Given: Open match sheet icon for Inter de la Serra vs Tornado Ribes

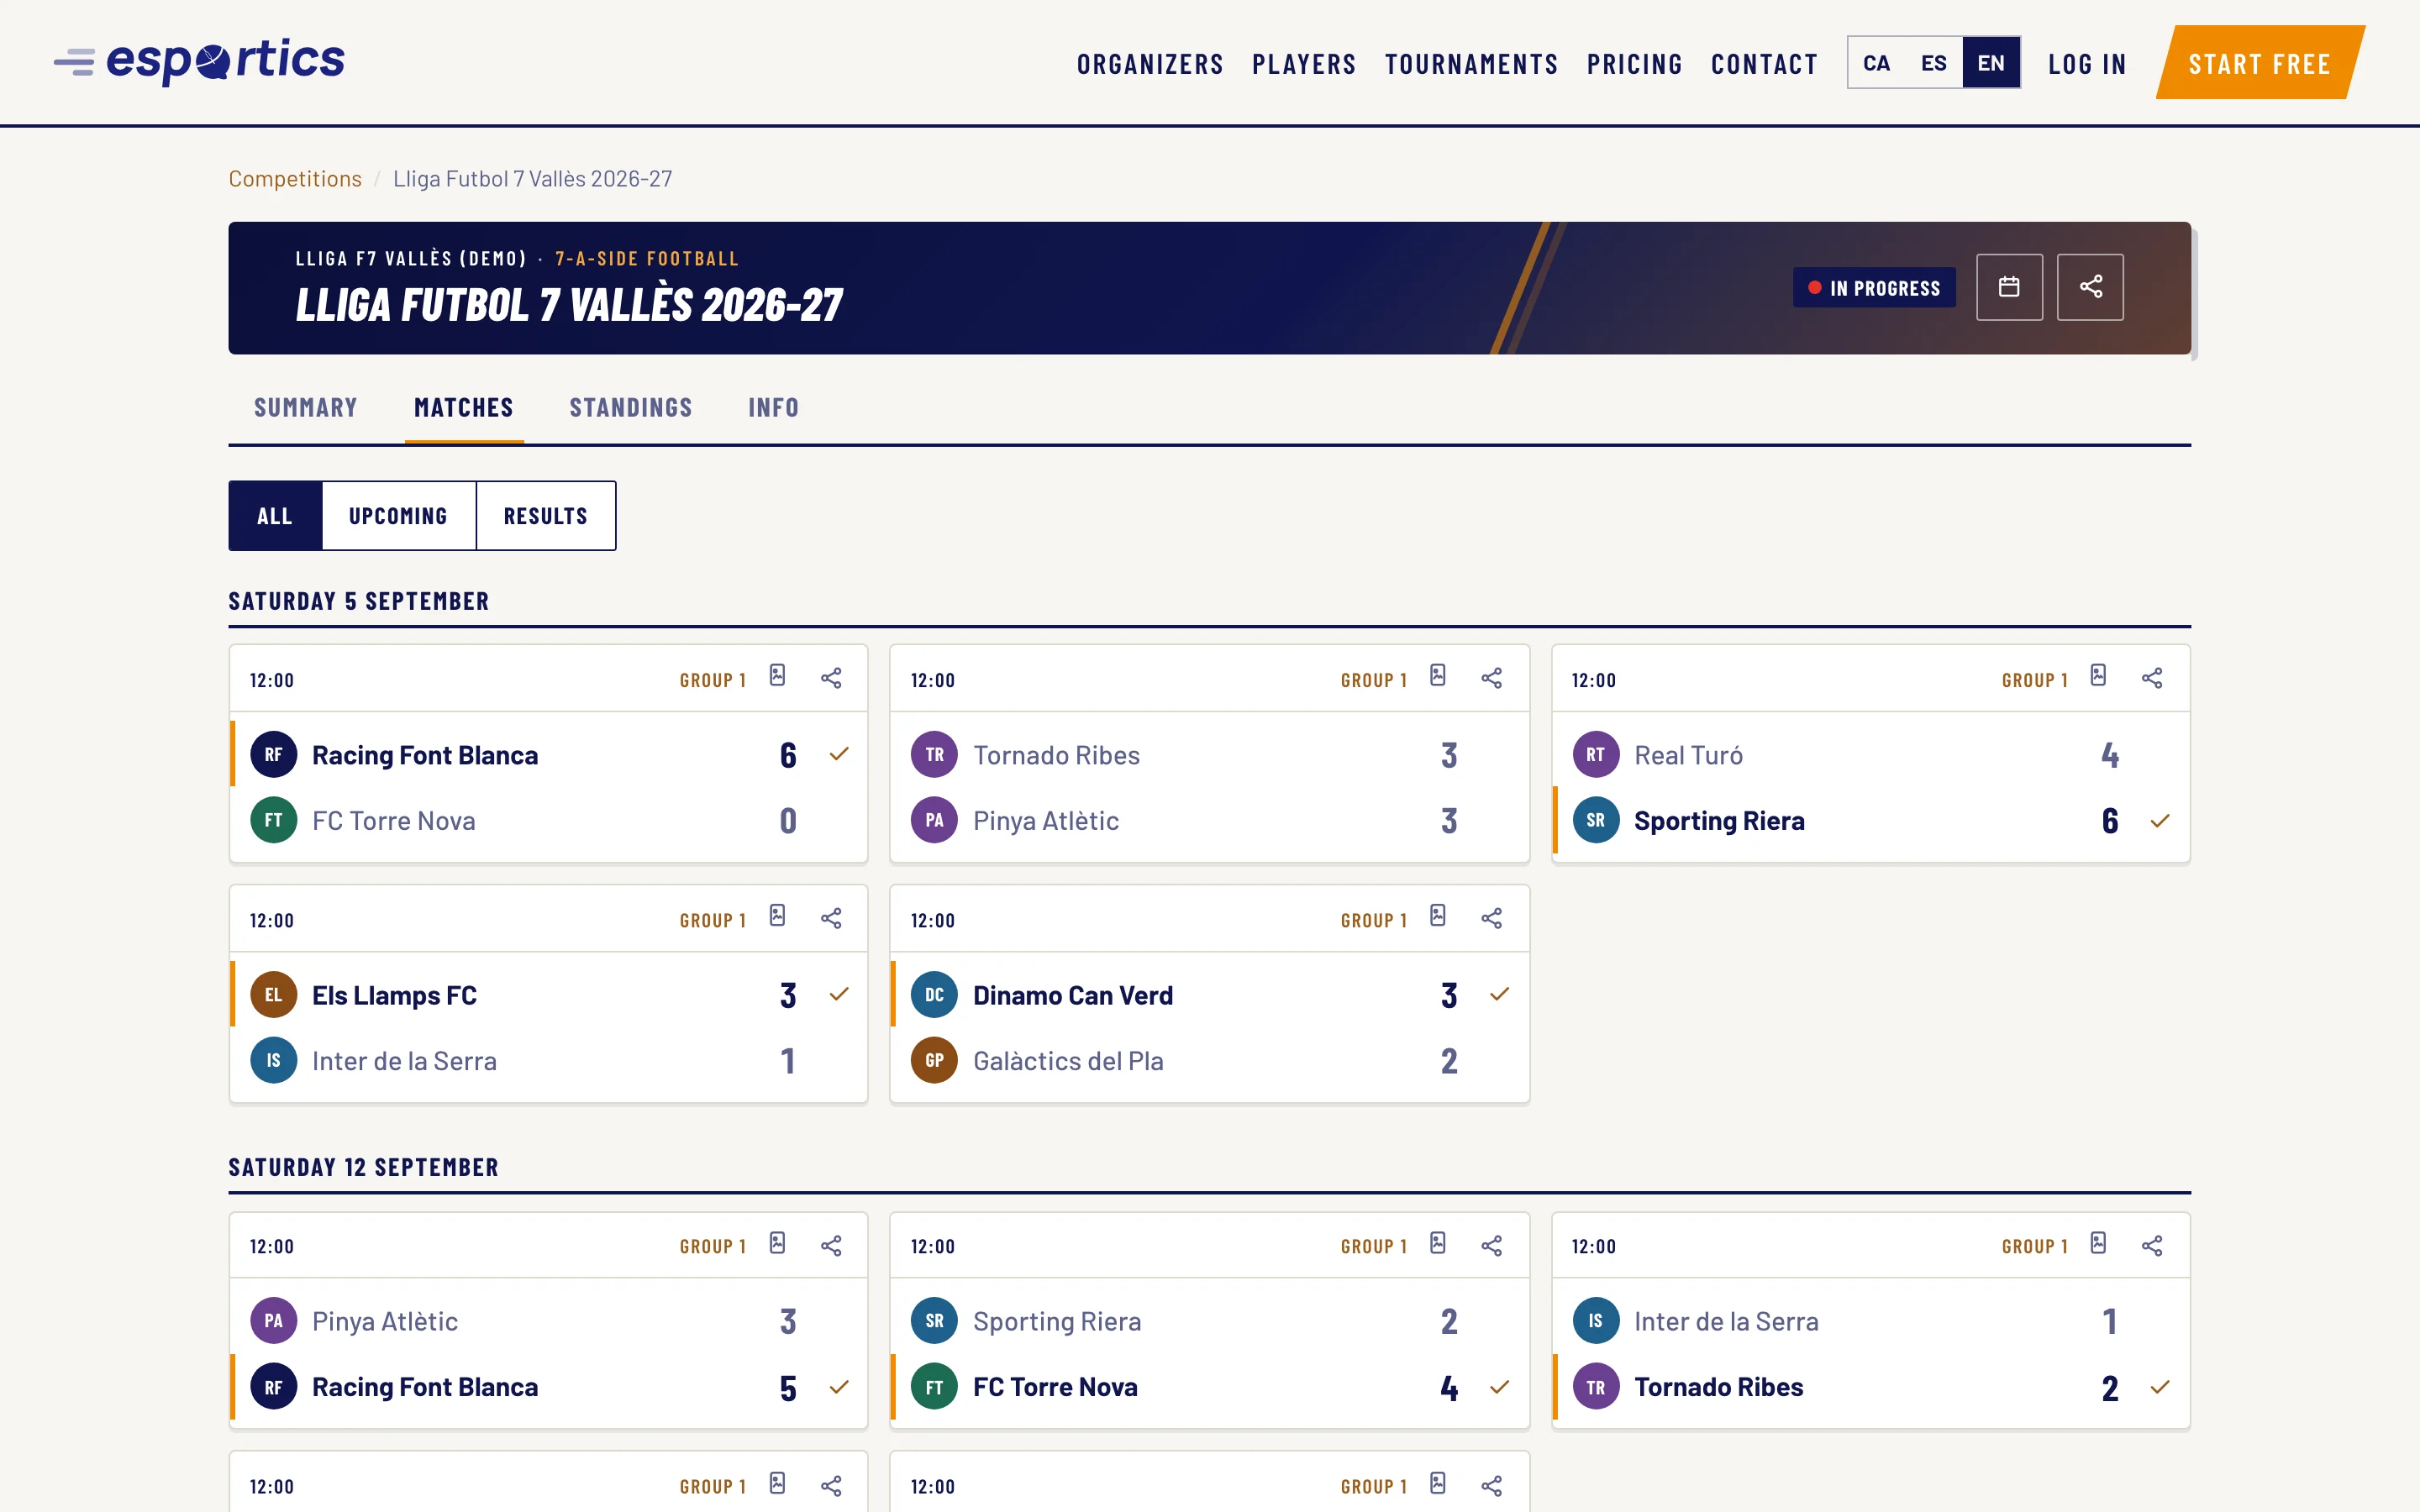Looking at the screenshot, I should pos(2099,1243).
